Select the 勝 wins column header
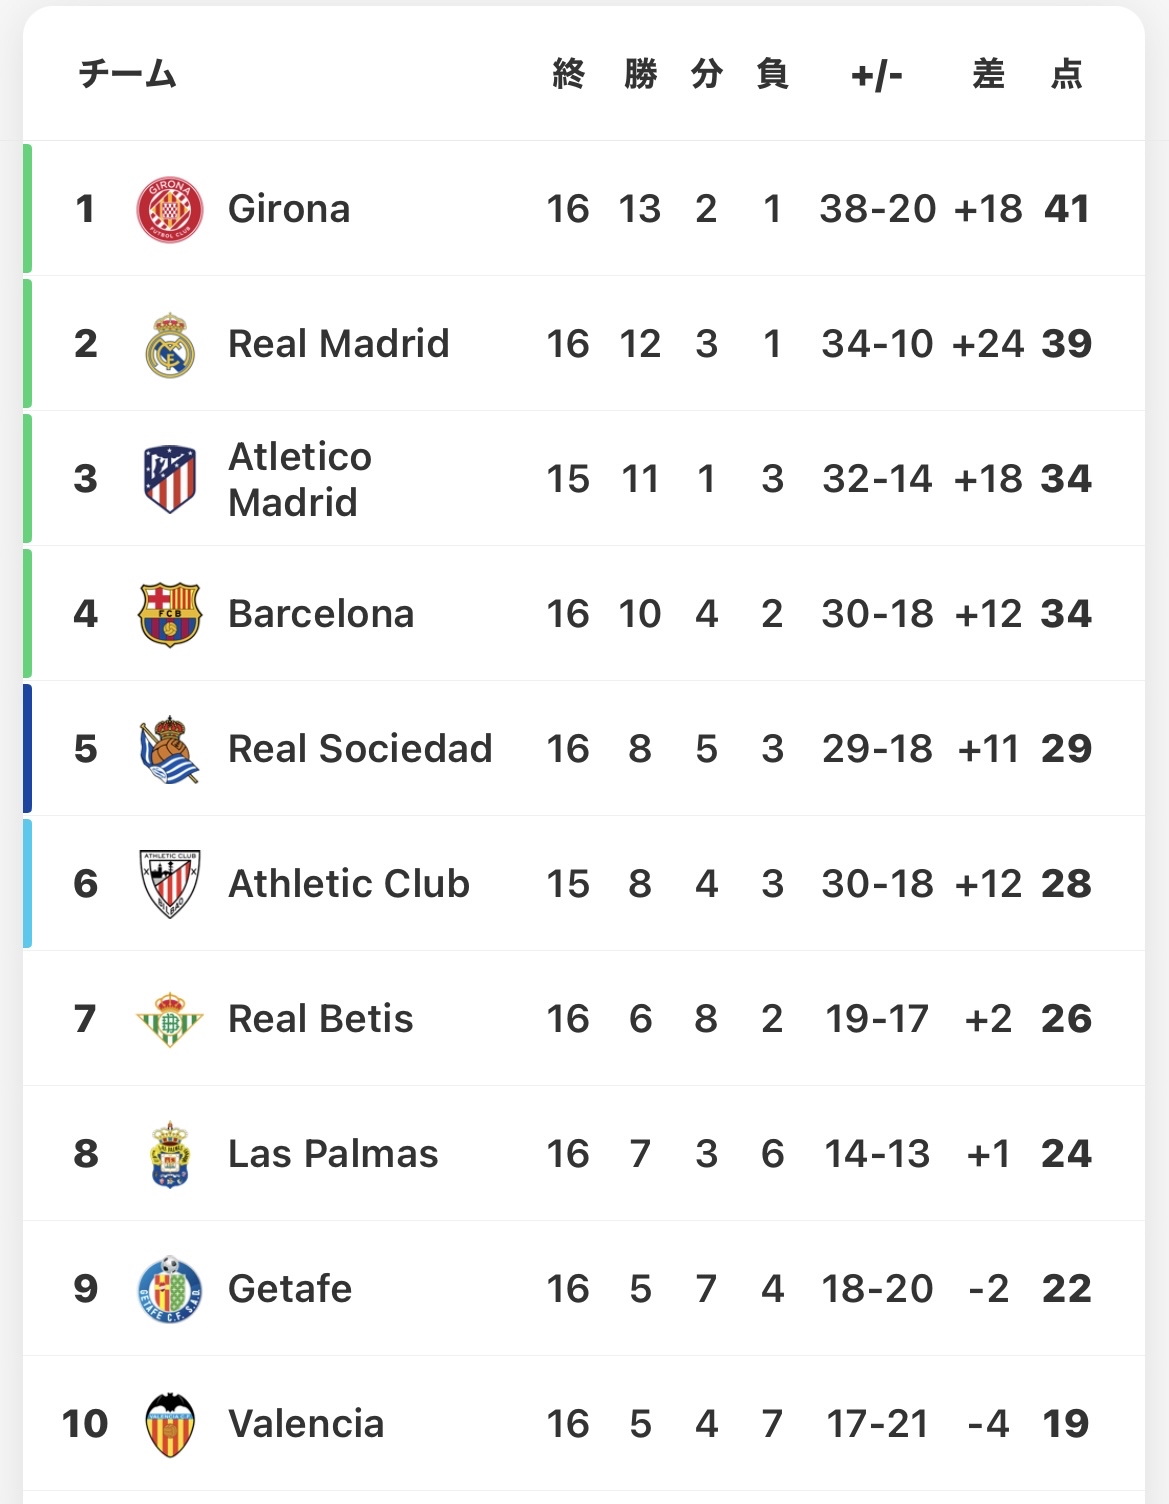1169x1504 pixels. 640,74
